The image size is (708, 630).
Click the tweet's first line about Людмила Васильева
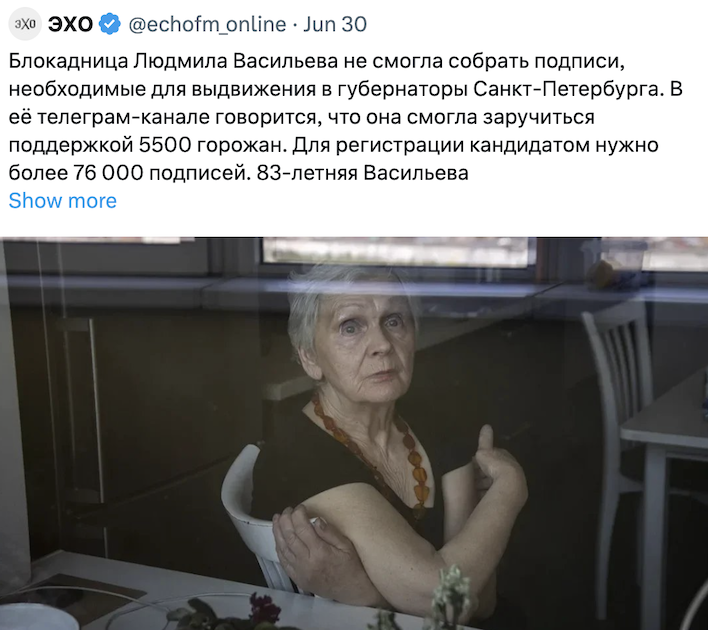pyautogui.click(x=317, y=61)
